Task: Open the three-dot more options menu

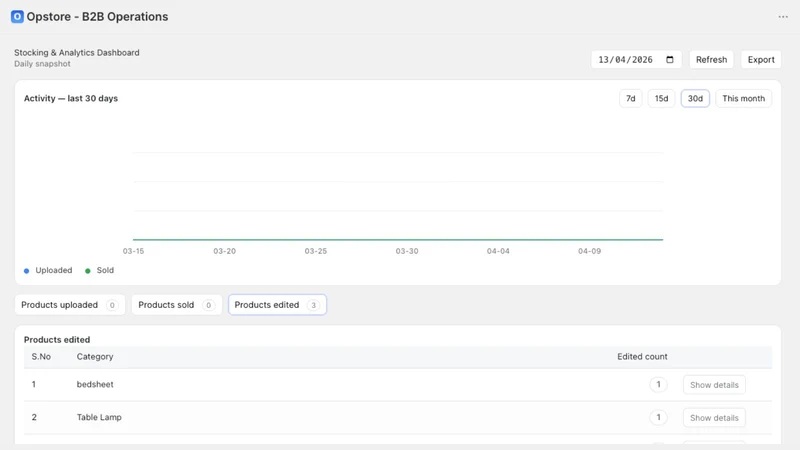Action: pos(783,17)
